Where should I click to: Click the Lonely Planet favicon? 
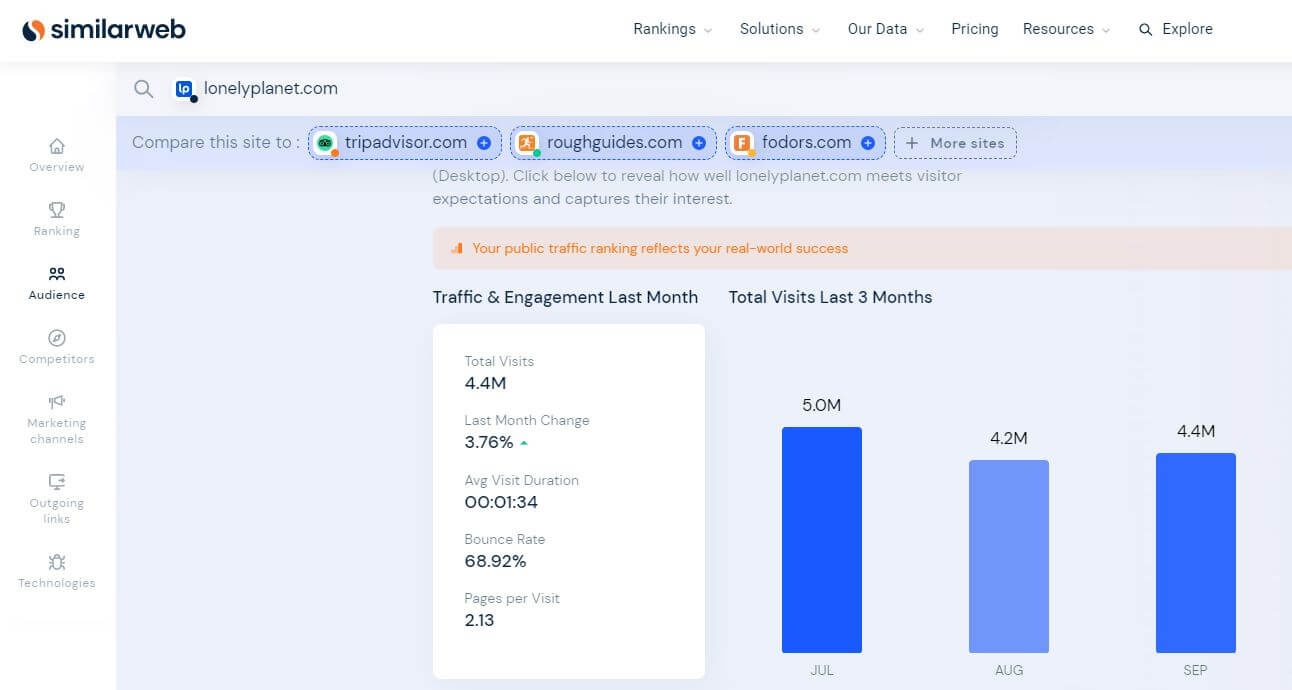(x=184, y=89)
